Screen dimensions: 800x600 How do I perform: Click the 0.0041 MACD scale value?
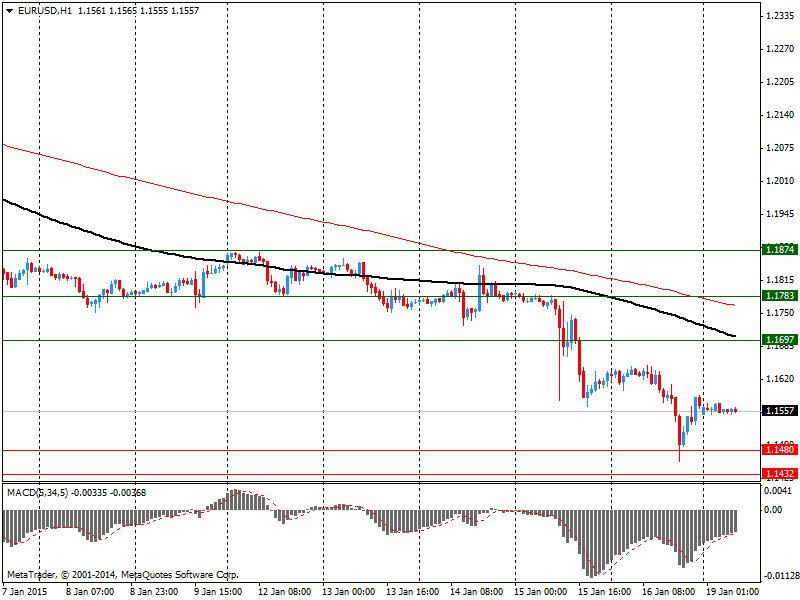pos(778,491)
